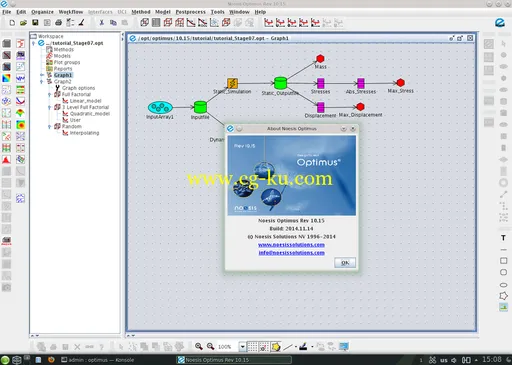Click the Cut scissors toolbar icon
The height and width of the screenshot is (365, 512).
(102, 23)
